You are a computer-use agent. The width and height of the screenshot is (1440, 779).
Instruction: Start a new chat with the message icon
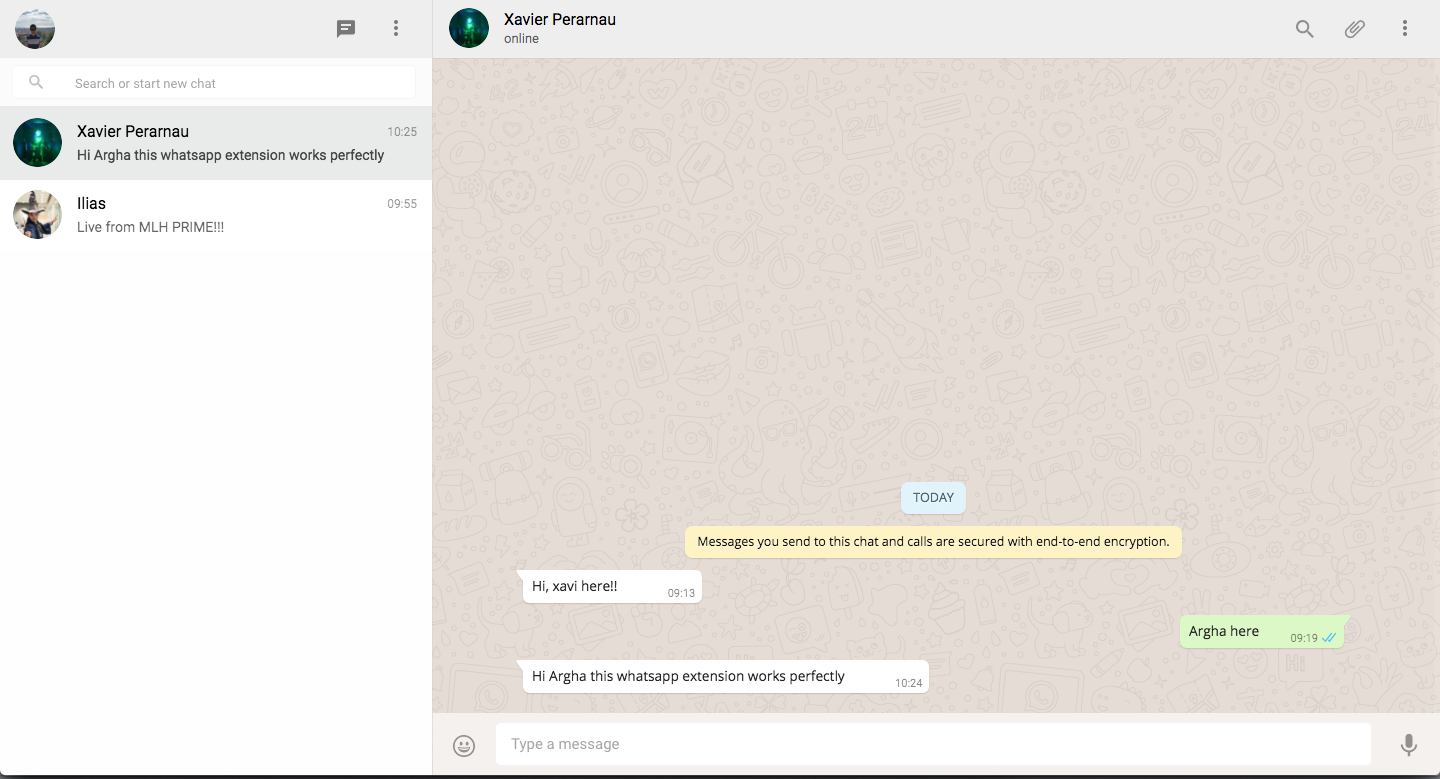346,29
